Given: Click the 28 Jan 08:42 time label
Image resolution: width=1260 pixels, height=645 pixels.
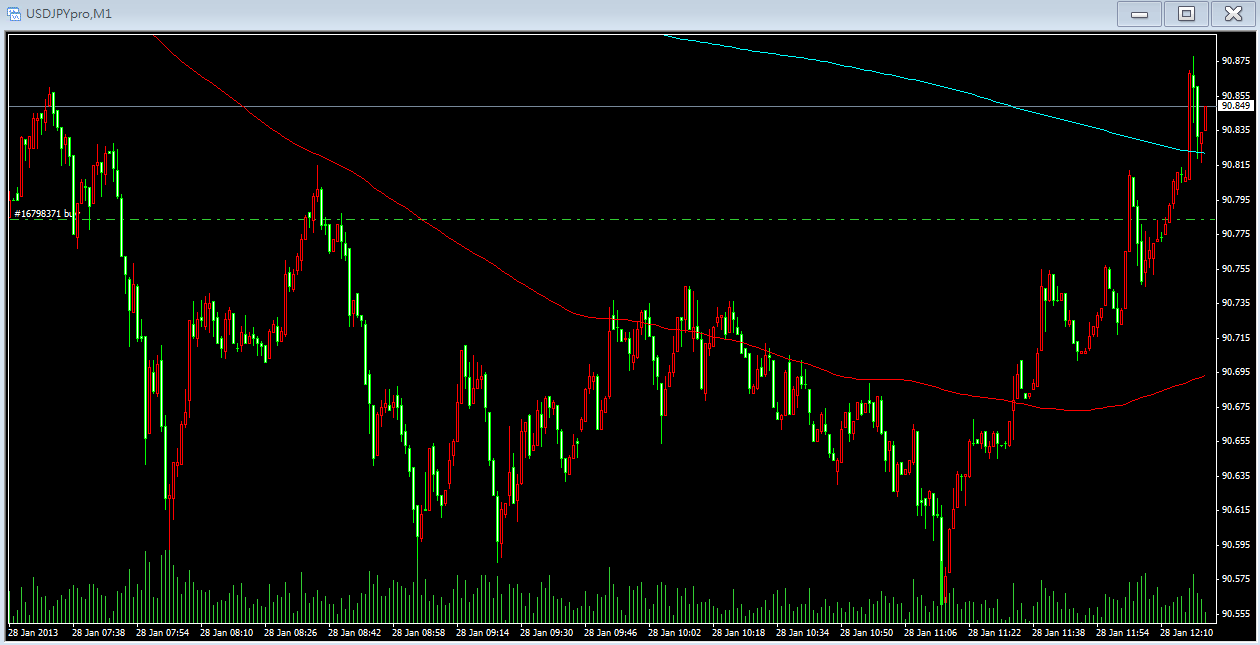Looking at the screenshot, I should point(355,633).
